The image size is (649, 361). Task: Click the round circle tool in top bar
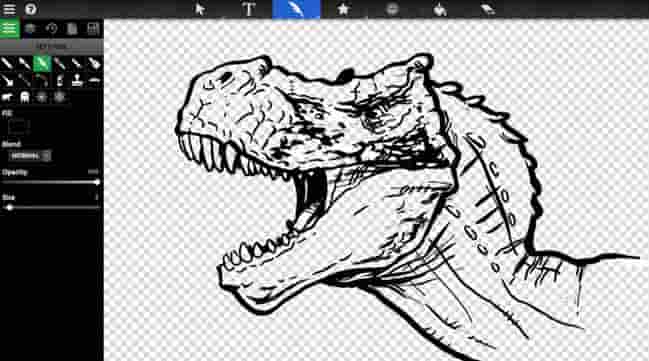point(392,9)
